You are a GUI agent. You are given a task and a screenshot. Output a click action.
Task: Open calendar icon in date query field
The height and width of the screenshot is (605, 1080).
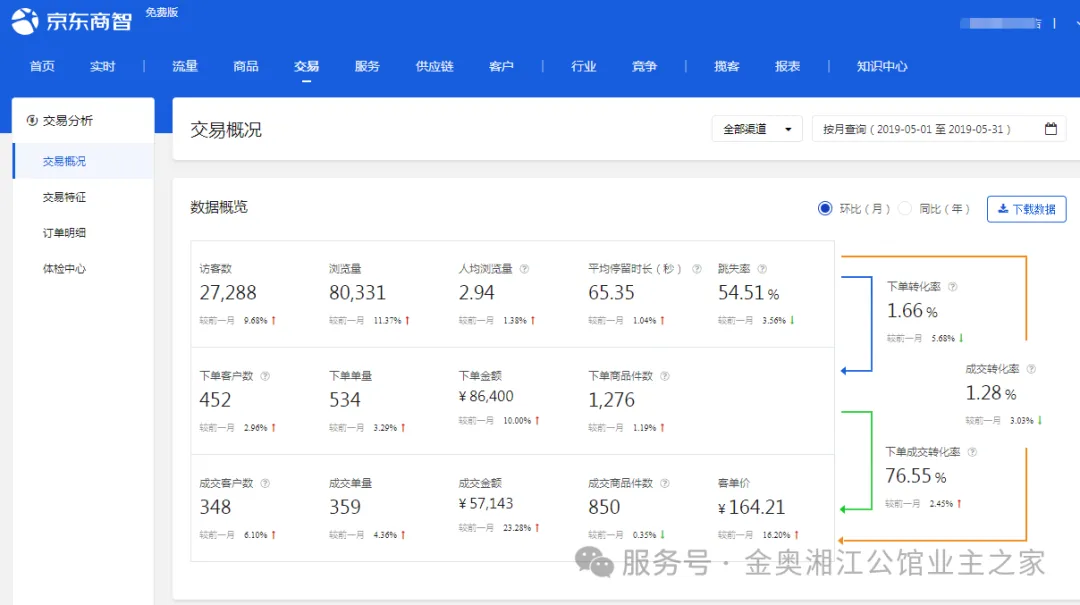coord(1050,129)
